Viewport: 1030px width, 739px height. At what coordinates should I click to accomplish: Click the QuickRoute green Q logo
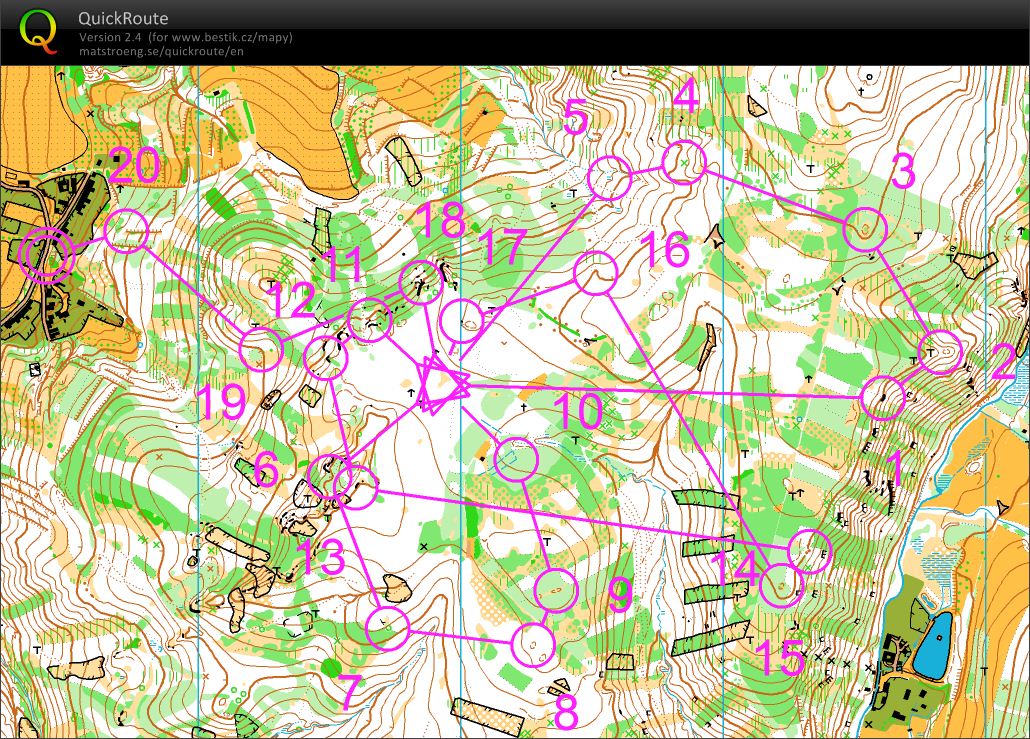pyautogui.click(x=38, y=31)
